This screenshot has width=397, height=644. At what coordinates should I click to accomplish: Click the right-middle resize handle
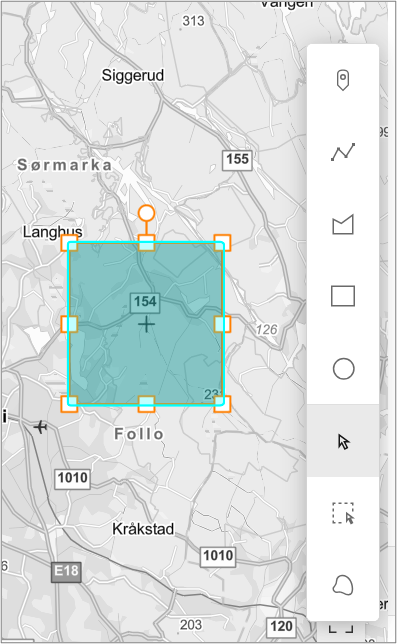pyautogui.click(x=222, y=324)
